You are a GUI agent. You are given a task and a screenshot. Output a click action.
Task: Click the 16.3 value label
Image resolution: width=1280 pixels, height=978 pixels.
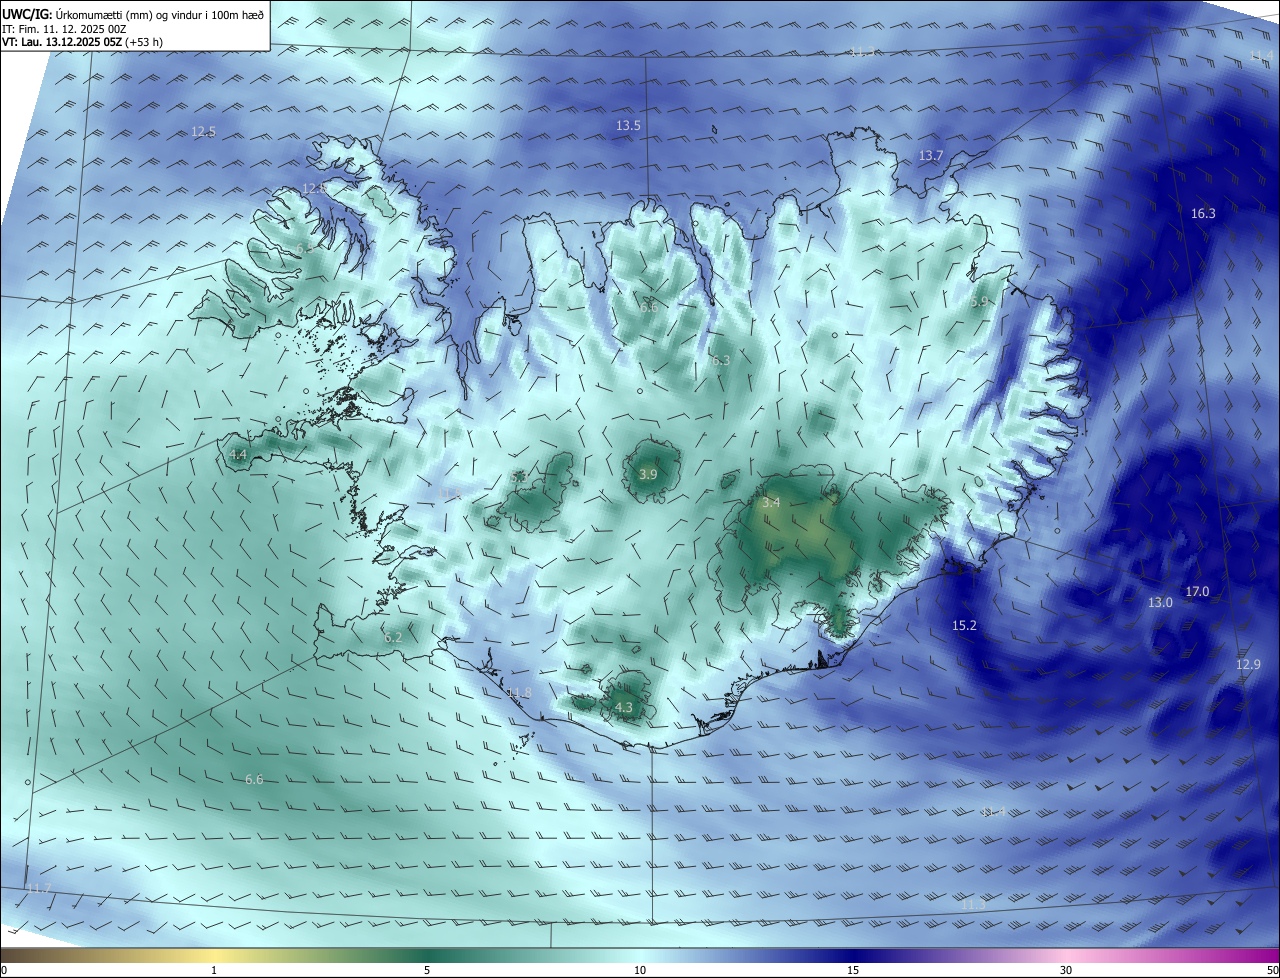coord(1203,213)
